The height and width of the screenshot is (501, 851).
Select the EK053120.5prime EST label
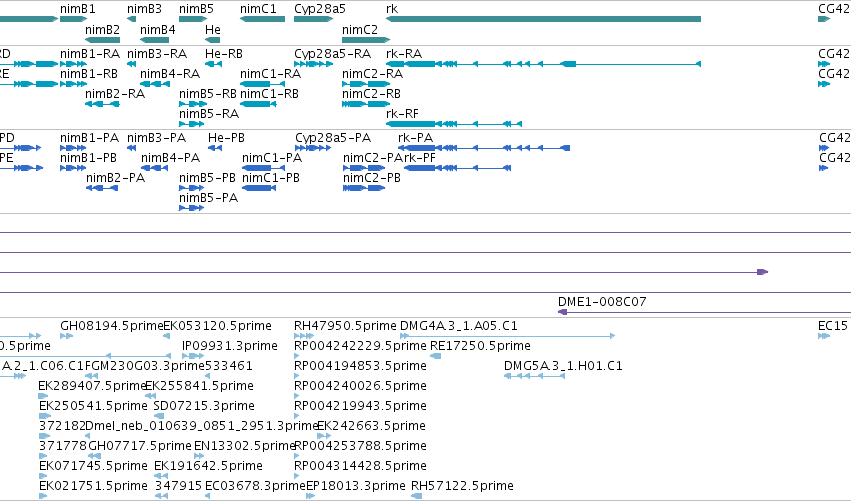(218, 326)
